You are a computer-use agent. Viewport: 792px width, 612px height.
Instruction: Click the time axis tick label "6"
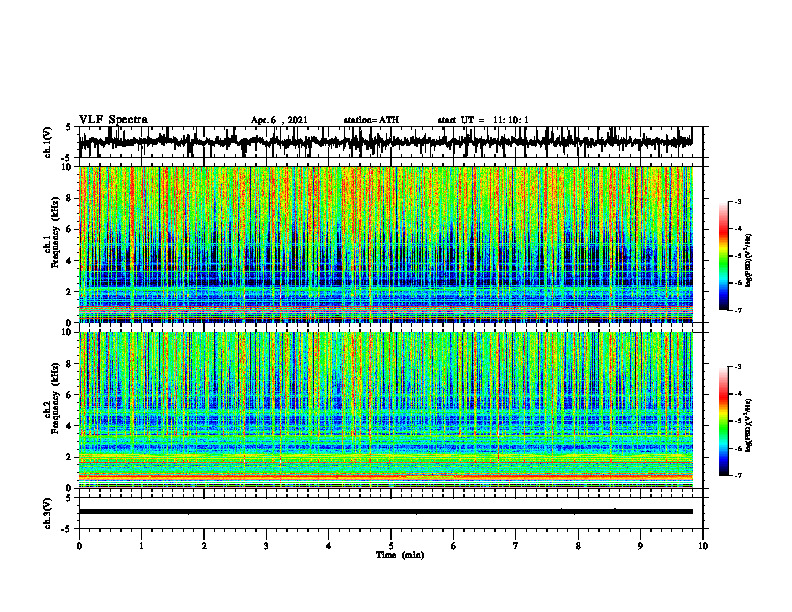point(453,546)
